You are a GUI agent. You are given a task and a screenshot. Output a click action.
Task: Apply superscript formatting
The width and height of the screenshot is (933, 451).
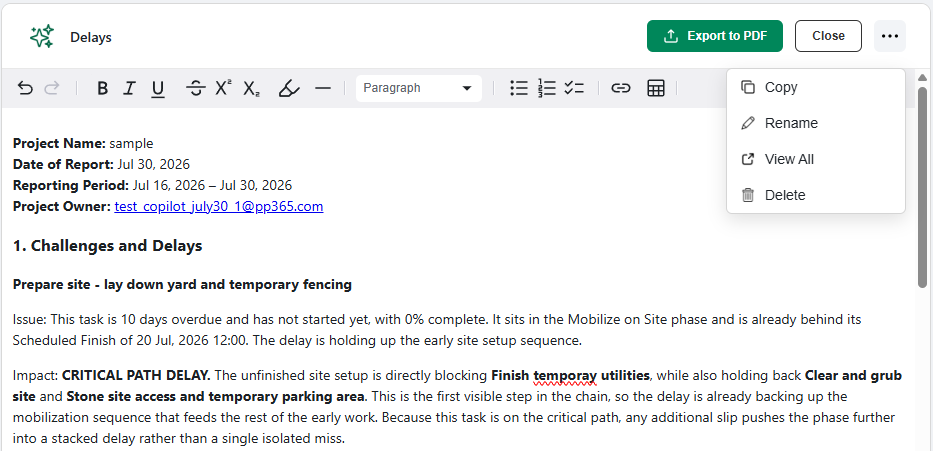click(x=224, y=88)
